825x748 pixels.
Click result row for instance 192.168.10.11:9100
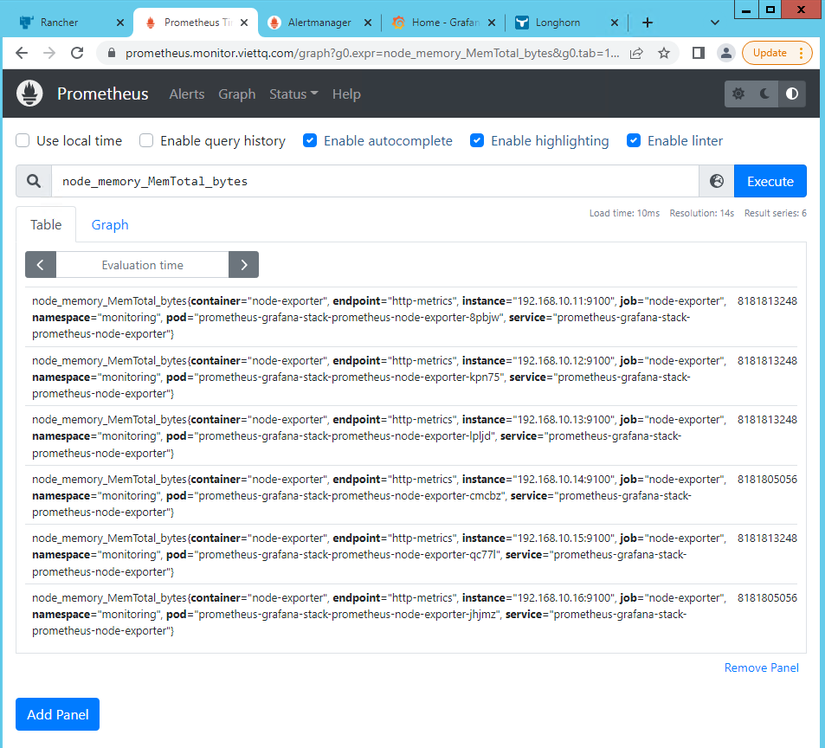click(x=411, y=317)
